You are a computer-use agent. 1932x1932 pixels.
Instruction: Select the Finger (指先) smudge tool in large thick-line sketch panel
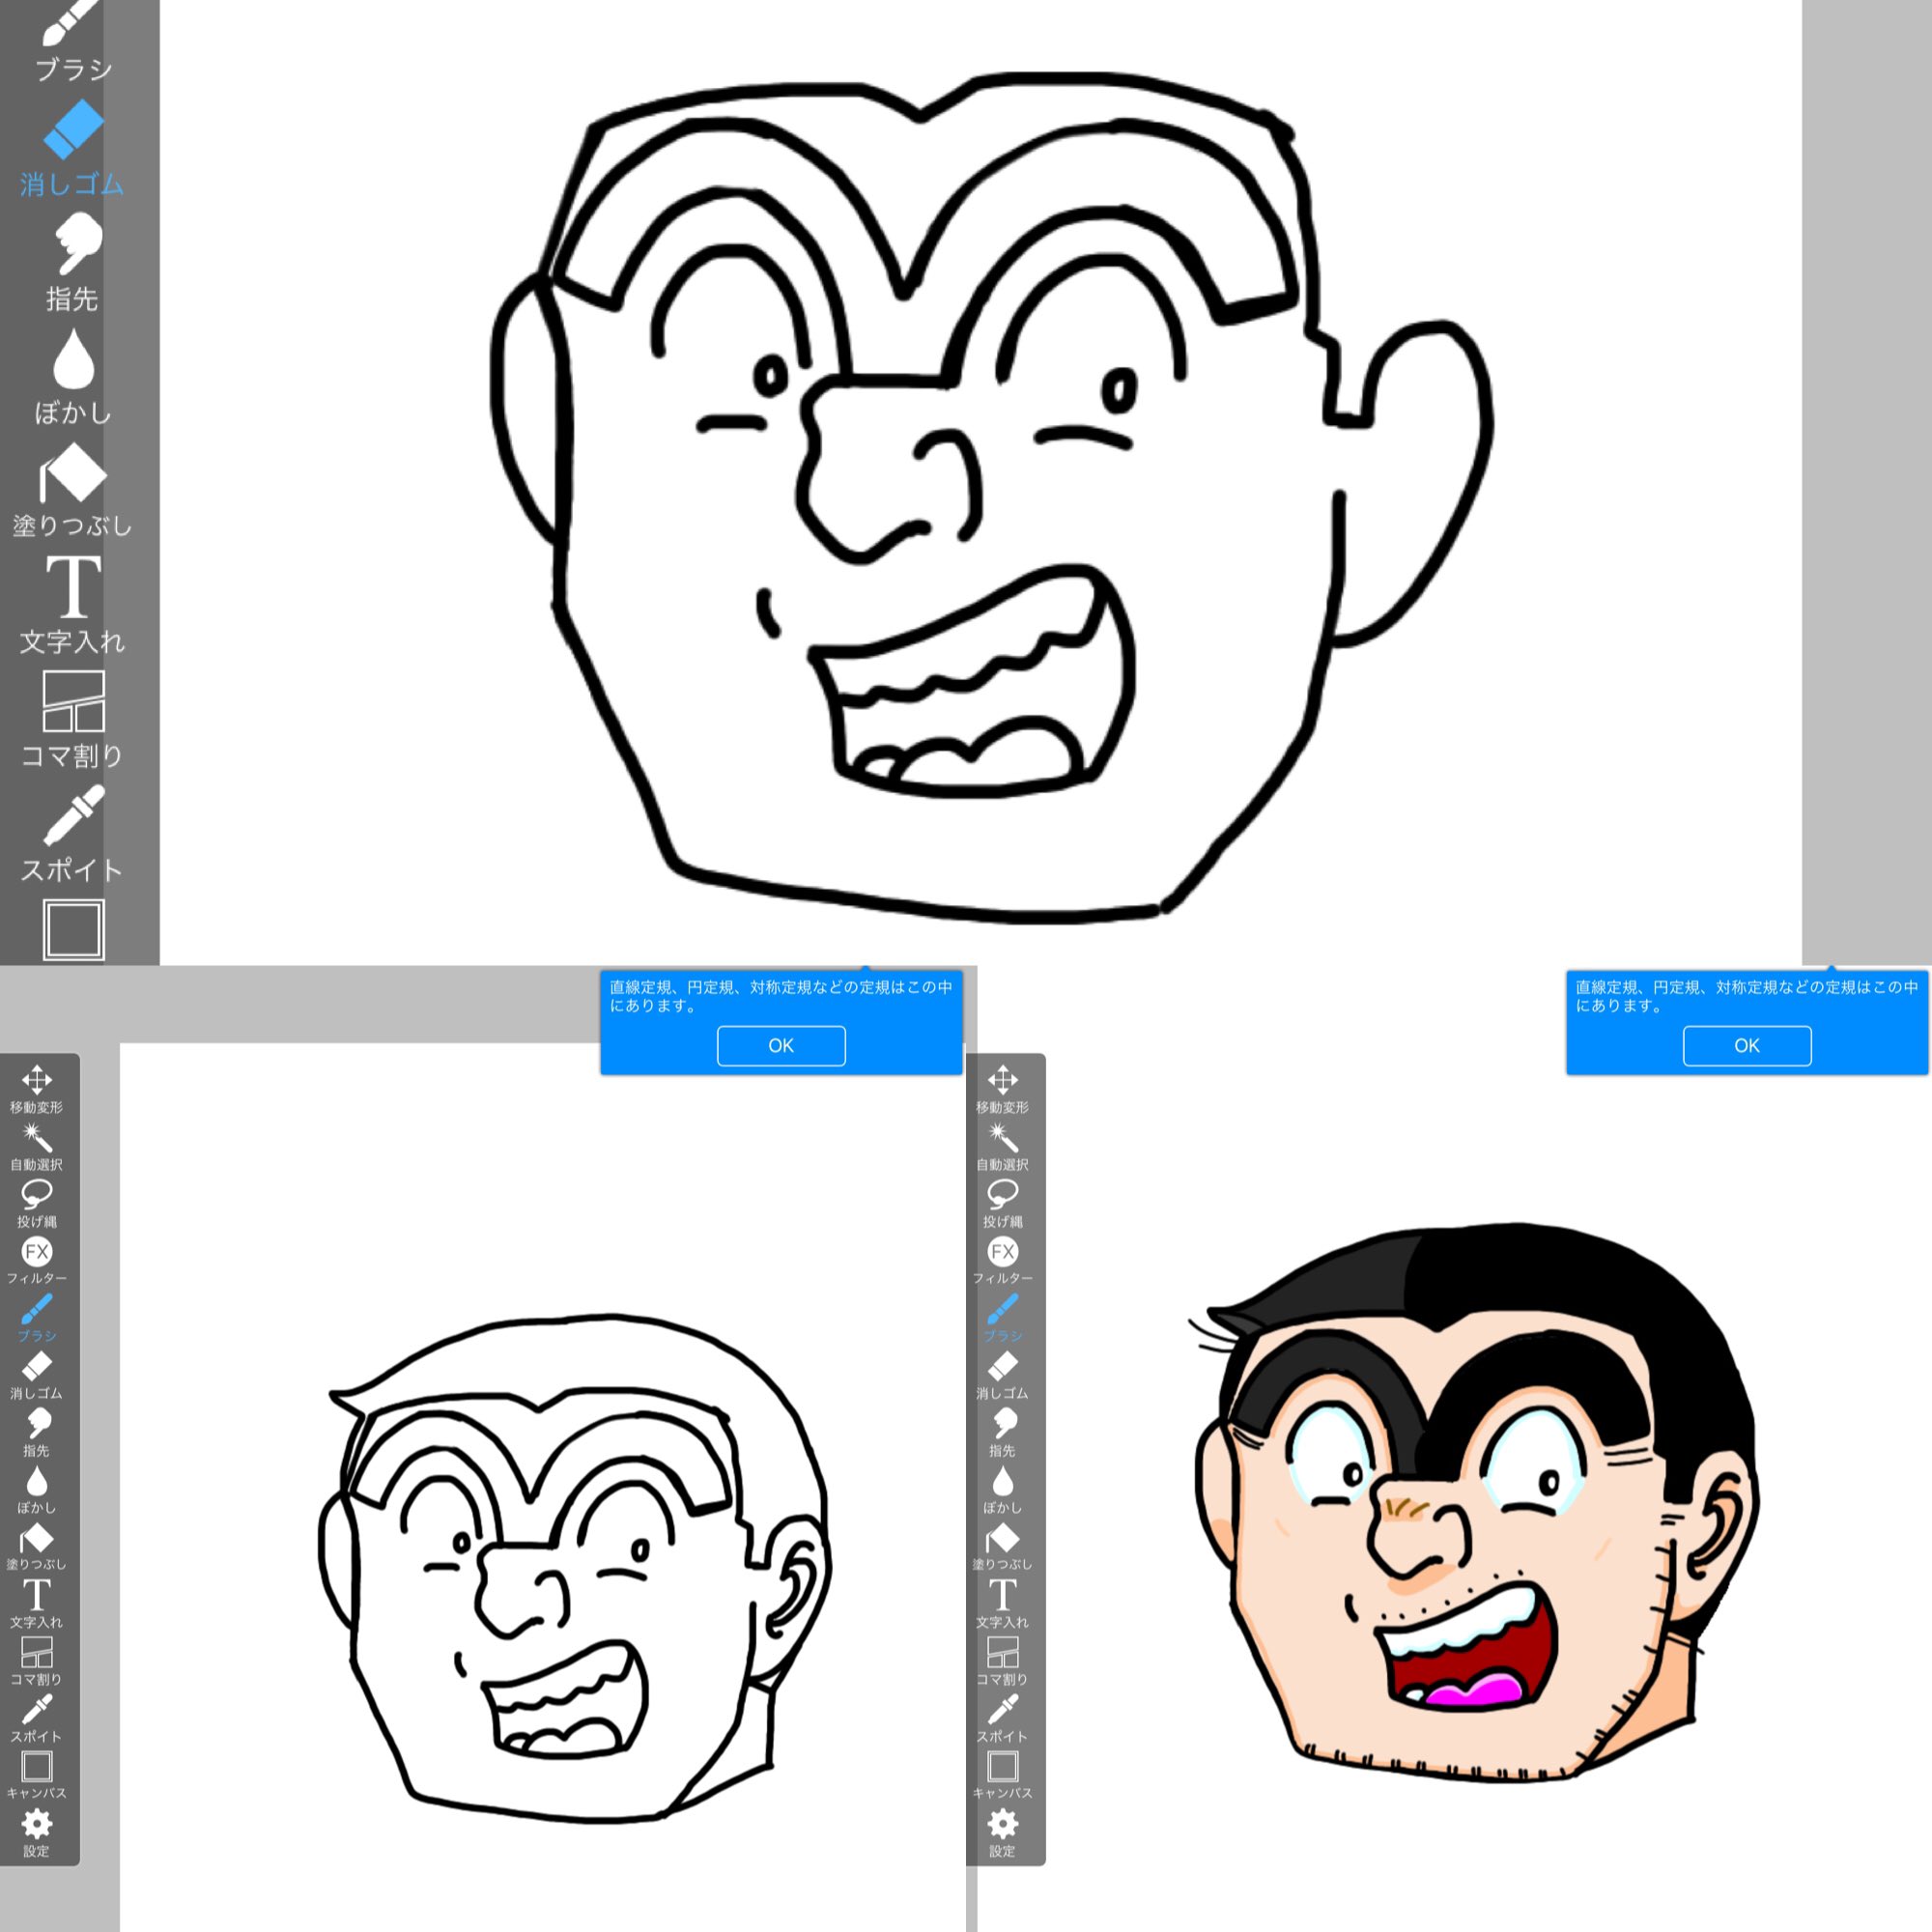click(73, 264)
